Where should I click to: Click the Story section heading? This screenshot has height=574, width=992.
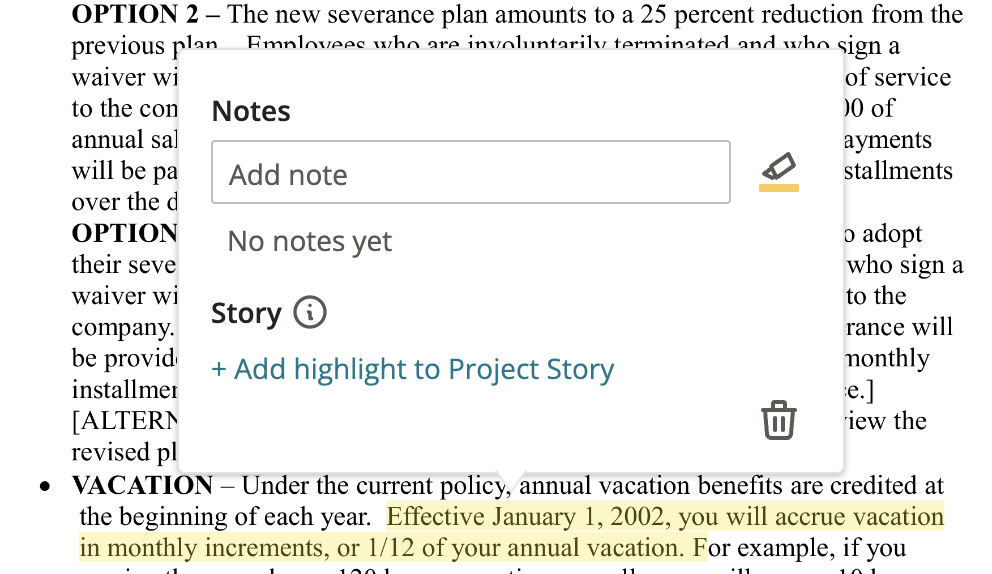tap(246, 313)
